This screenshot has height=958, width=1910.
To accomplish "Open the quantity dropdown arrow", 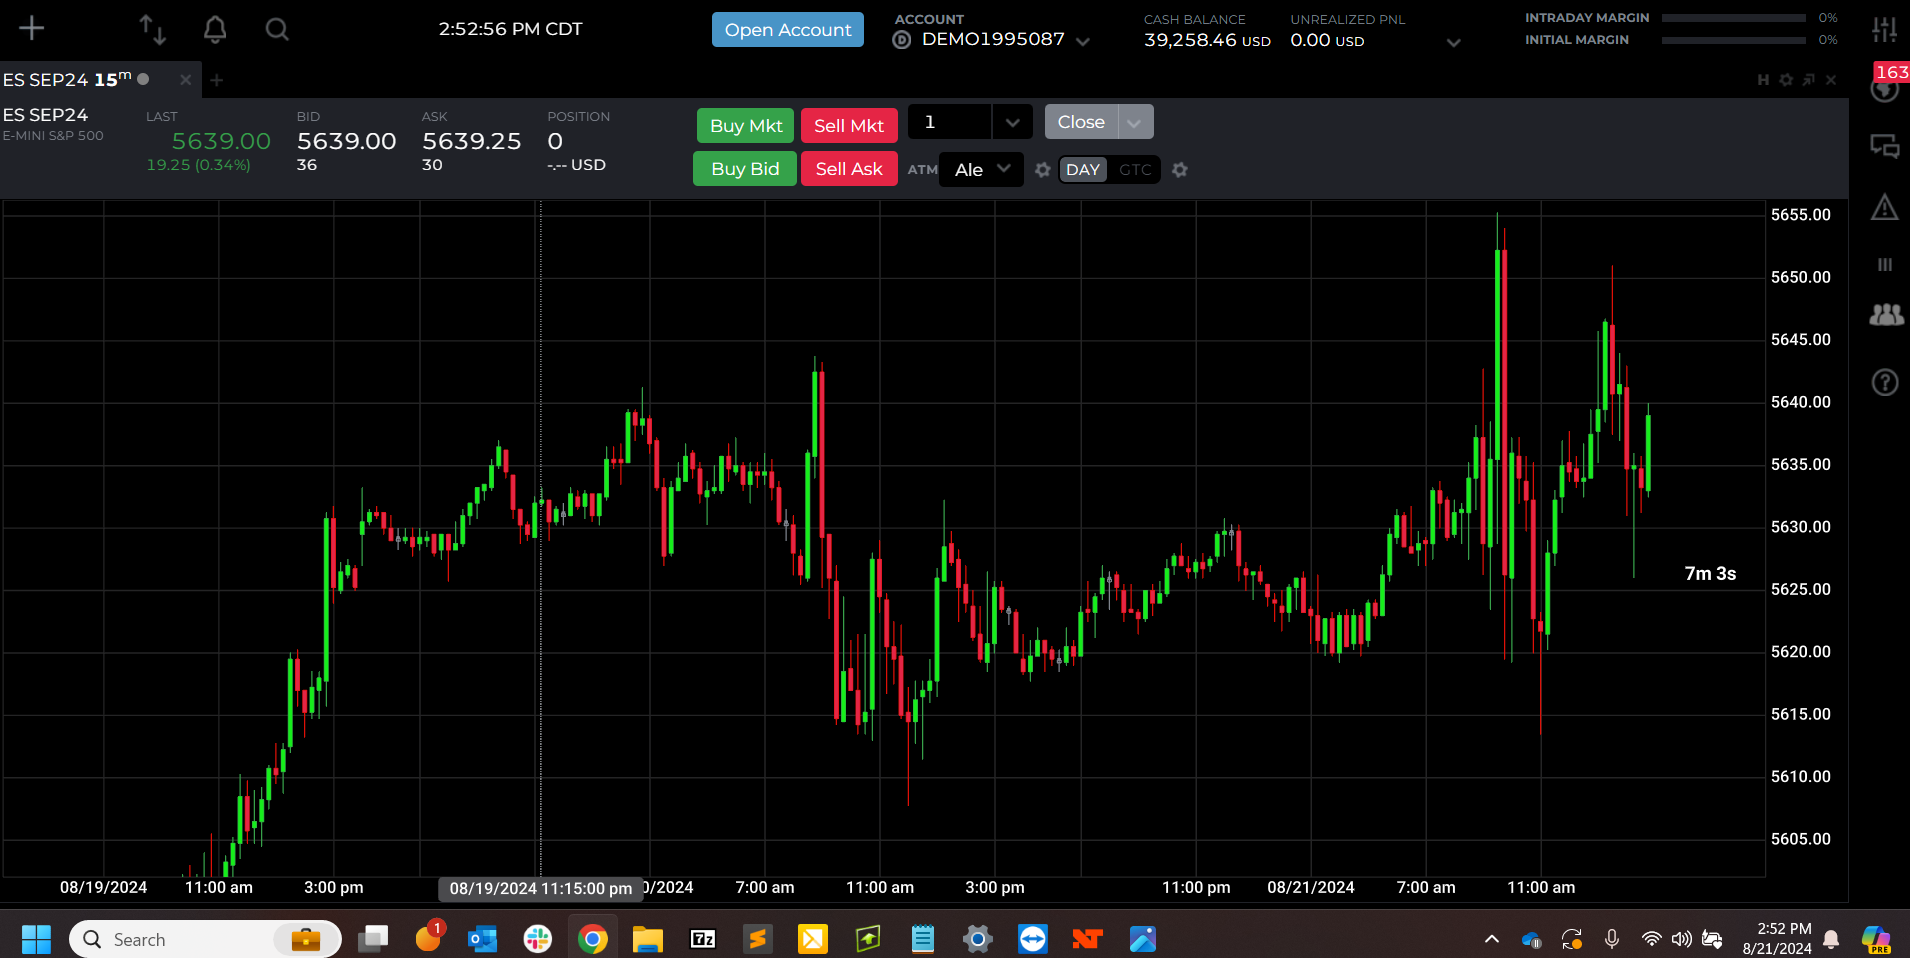I will click(x=1013, y=122).
